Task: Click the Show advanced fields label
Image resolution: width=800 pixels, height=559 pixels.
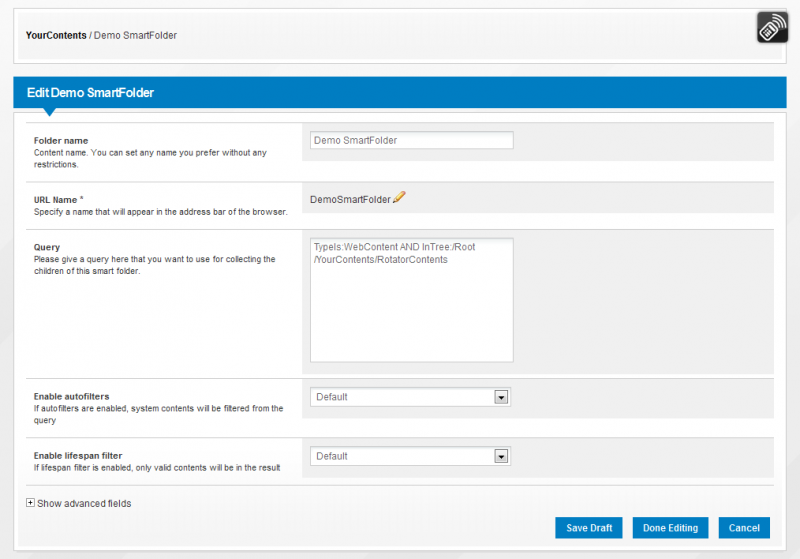Action: 84,503
